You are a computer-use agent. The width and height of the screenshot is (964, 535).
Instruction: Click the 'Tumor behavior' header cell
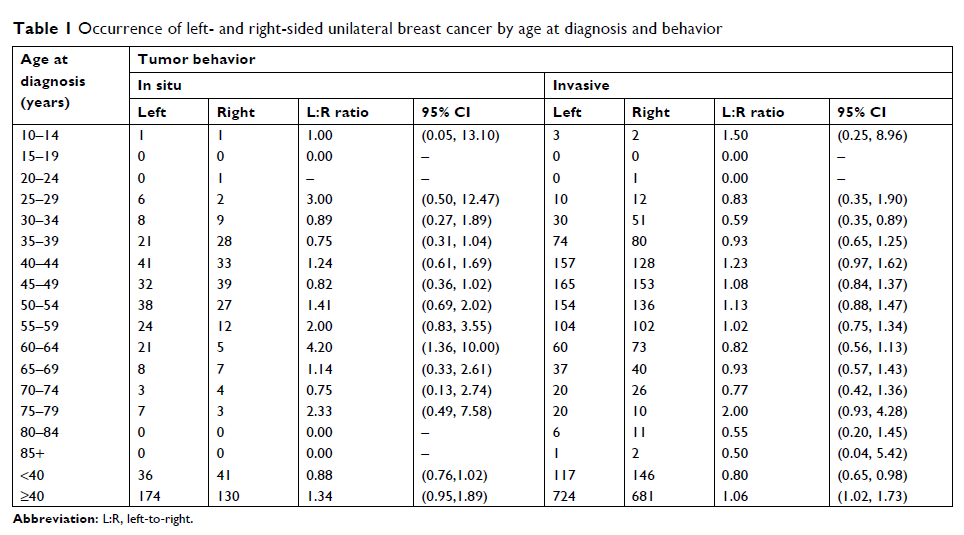(x=196, y=60)
